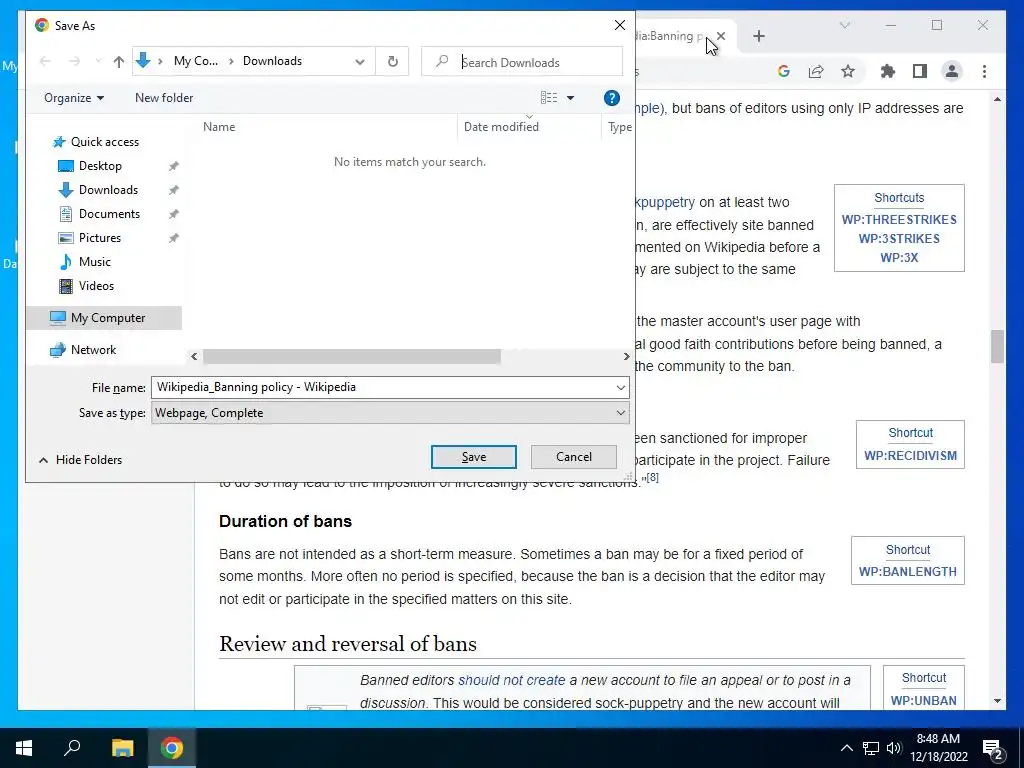Open the dialog help icon

[x=611, y=98]
